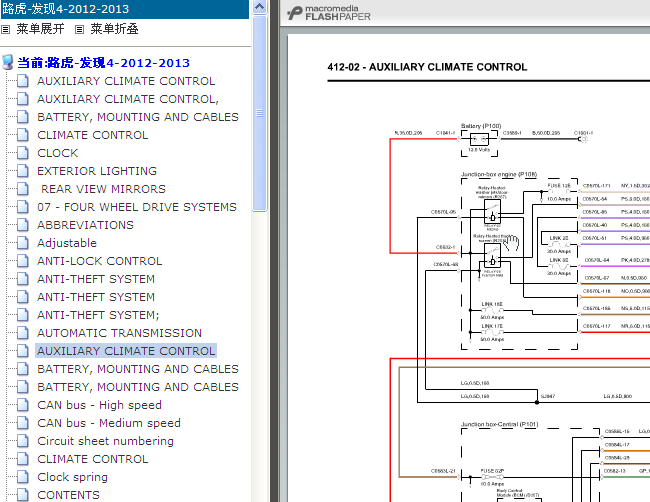Screen dimensions: 650x502
Task: Click the document icon next to ANTI-LOCK CONTROL
Action: click(x=23, y=261)
